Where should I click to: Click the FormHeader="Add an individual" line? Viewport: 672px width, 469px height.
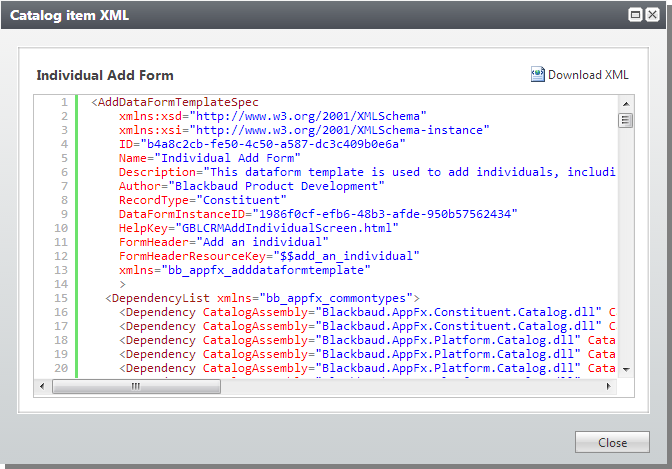tap(224, 242)
